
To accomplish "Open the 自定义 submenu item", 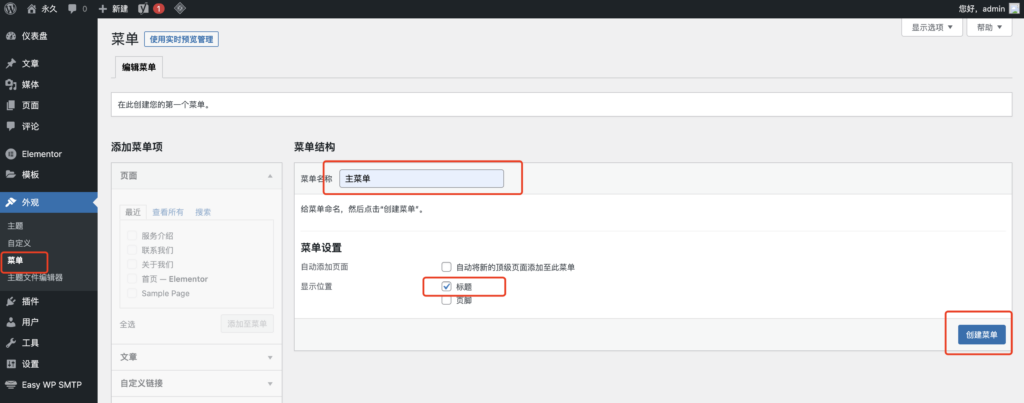I will [20, 243].
